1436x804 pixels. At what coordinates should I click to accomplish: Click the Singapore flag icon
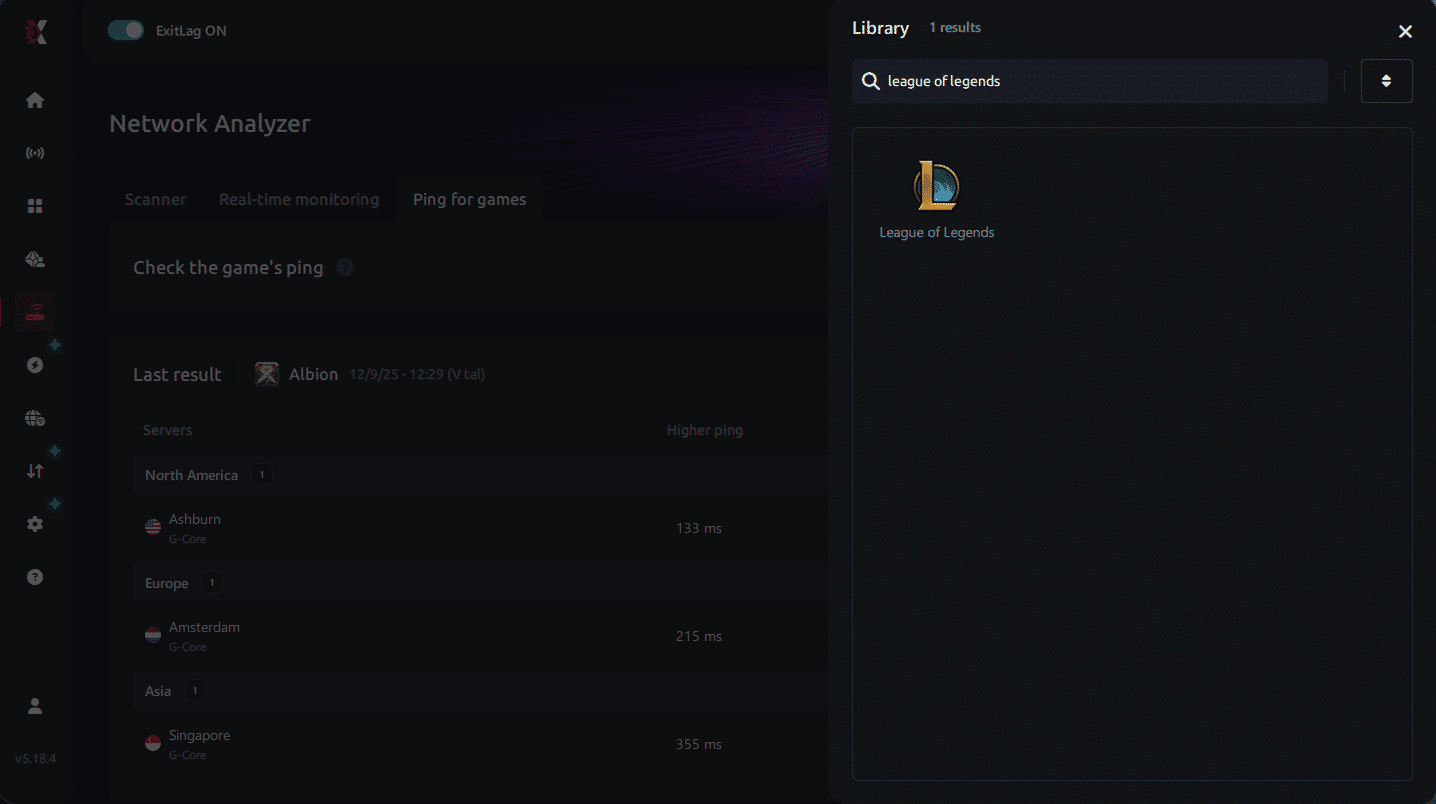pyautogui.click(x=153, y=743)
